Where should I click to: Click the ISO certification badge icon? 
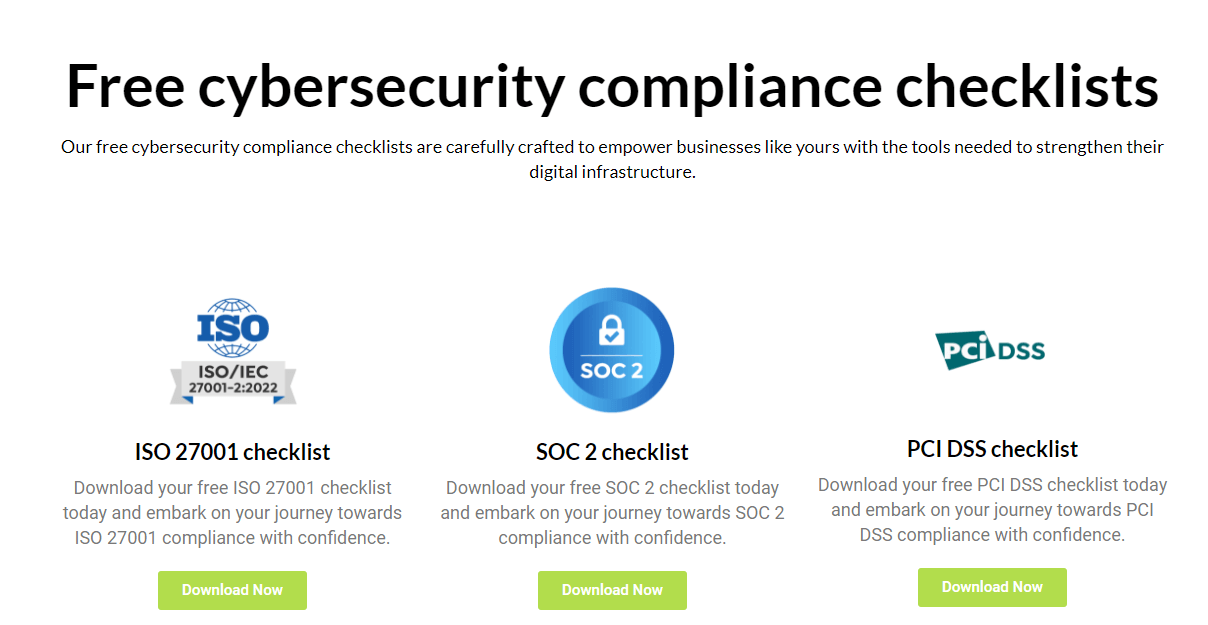coord(232,350)
